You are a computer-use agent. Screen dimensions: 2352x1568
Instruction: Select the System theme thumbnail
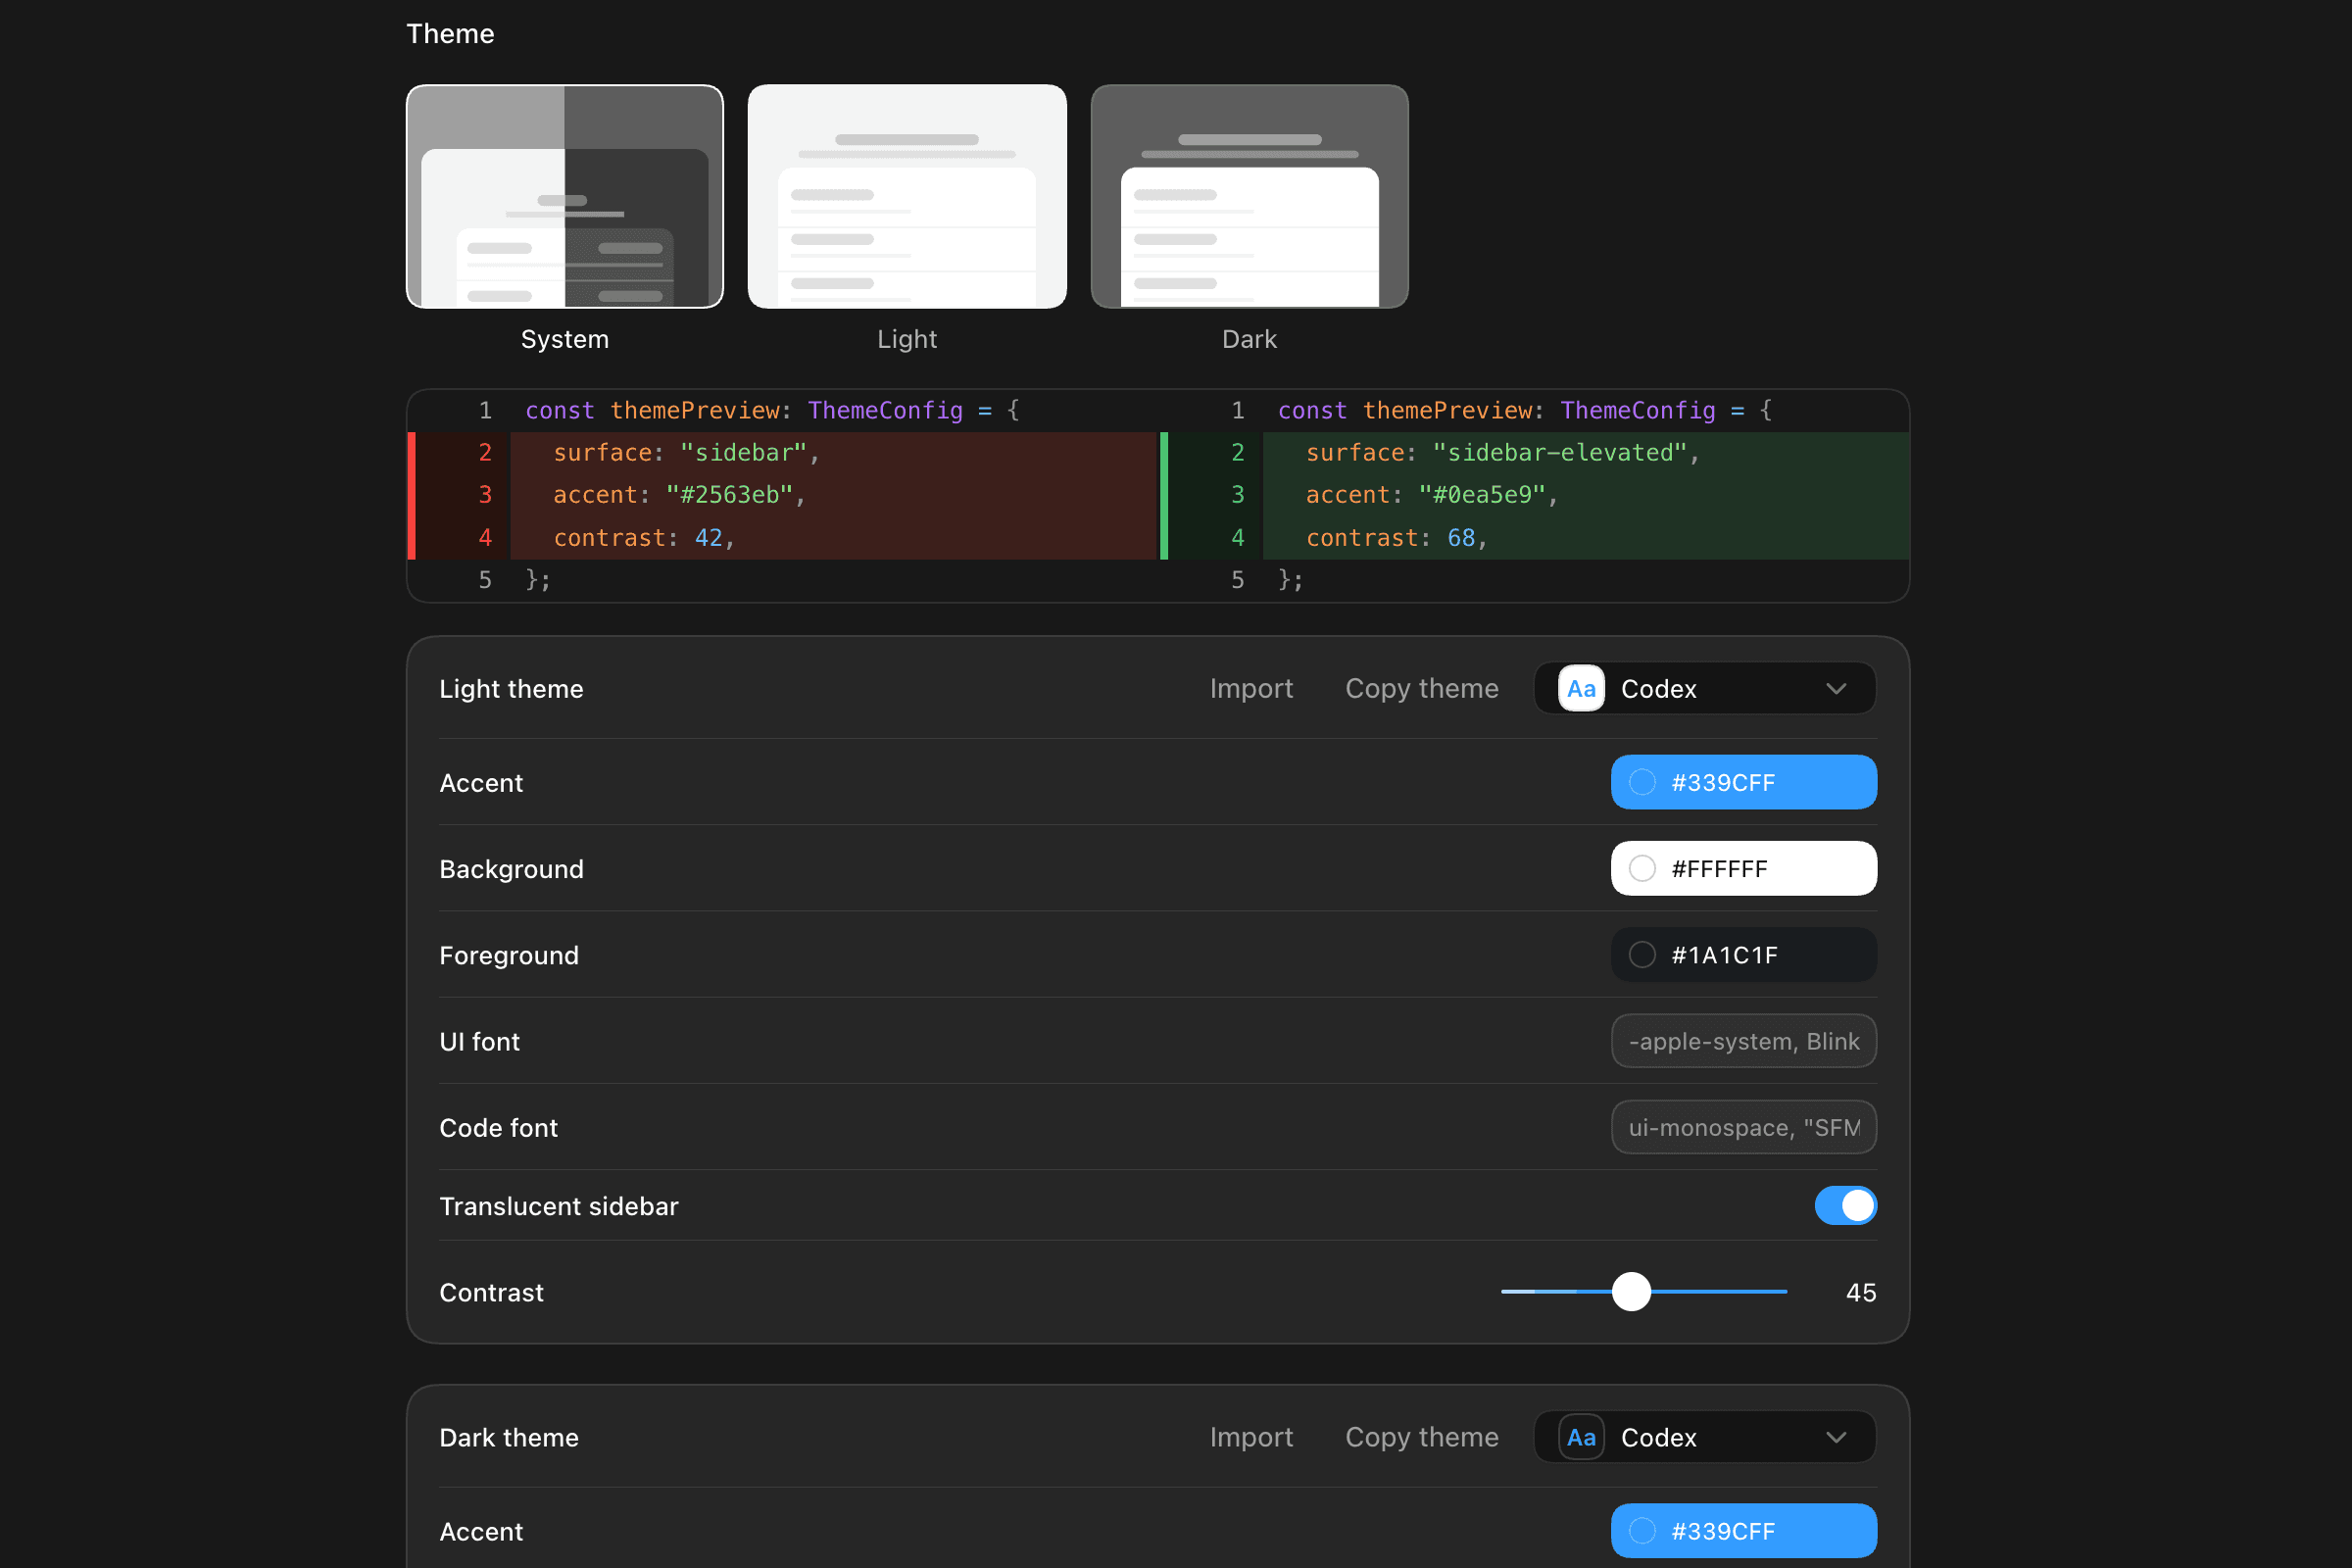565,196
